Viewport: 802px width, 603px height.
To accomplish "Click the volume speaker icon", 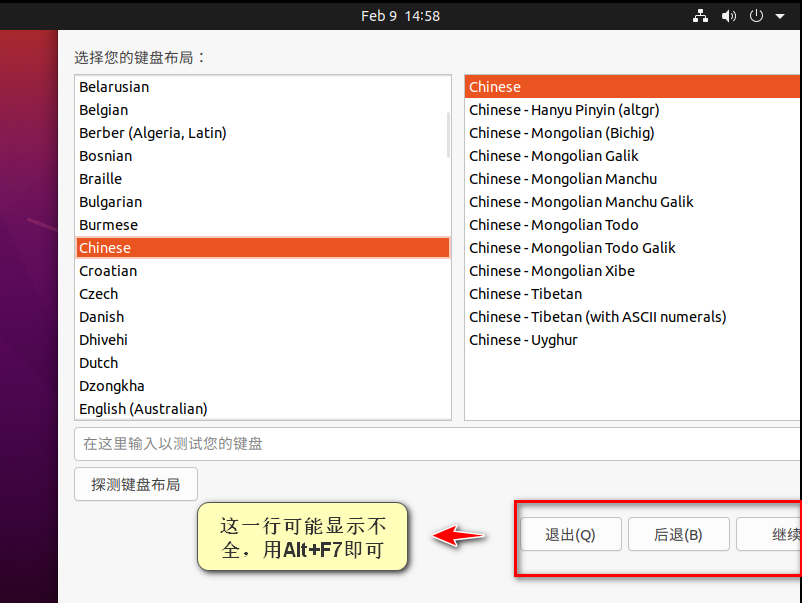I will [728, 15].
